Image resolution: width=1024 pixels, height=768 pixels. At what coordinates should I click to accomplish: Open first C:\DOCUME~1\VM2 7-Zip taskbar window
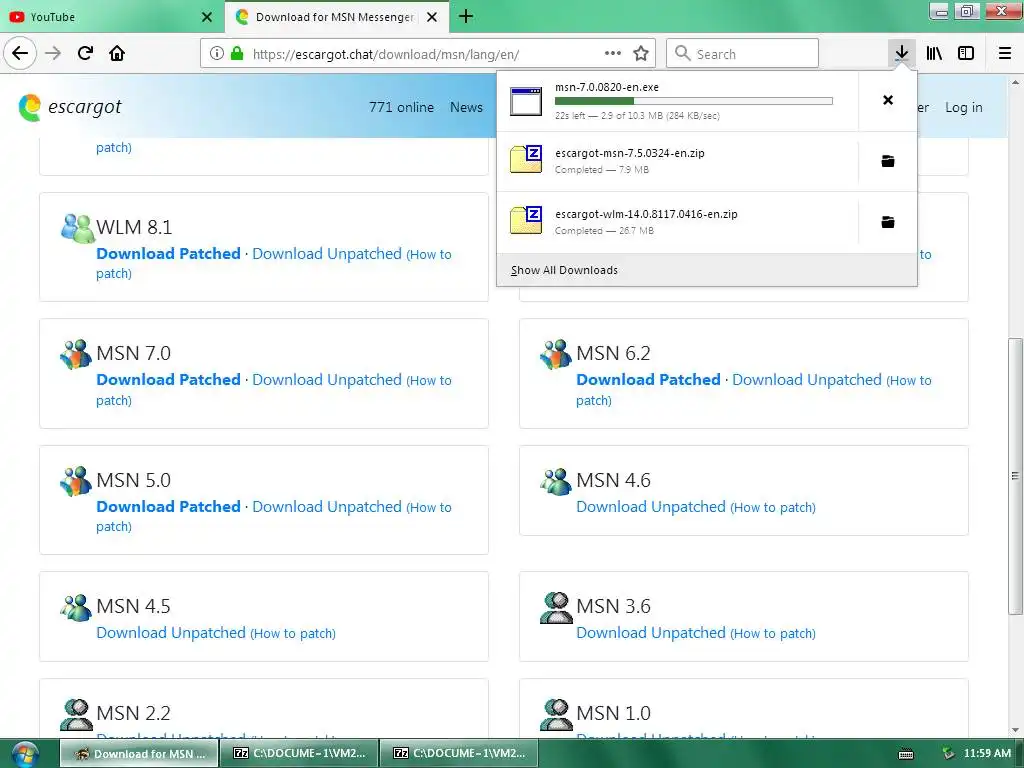[299, 753]
